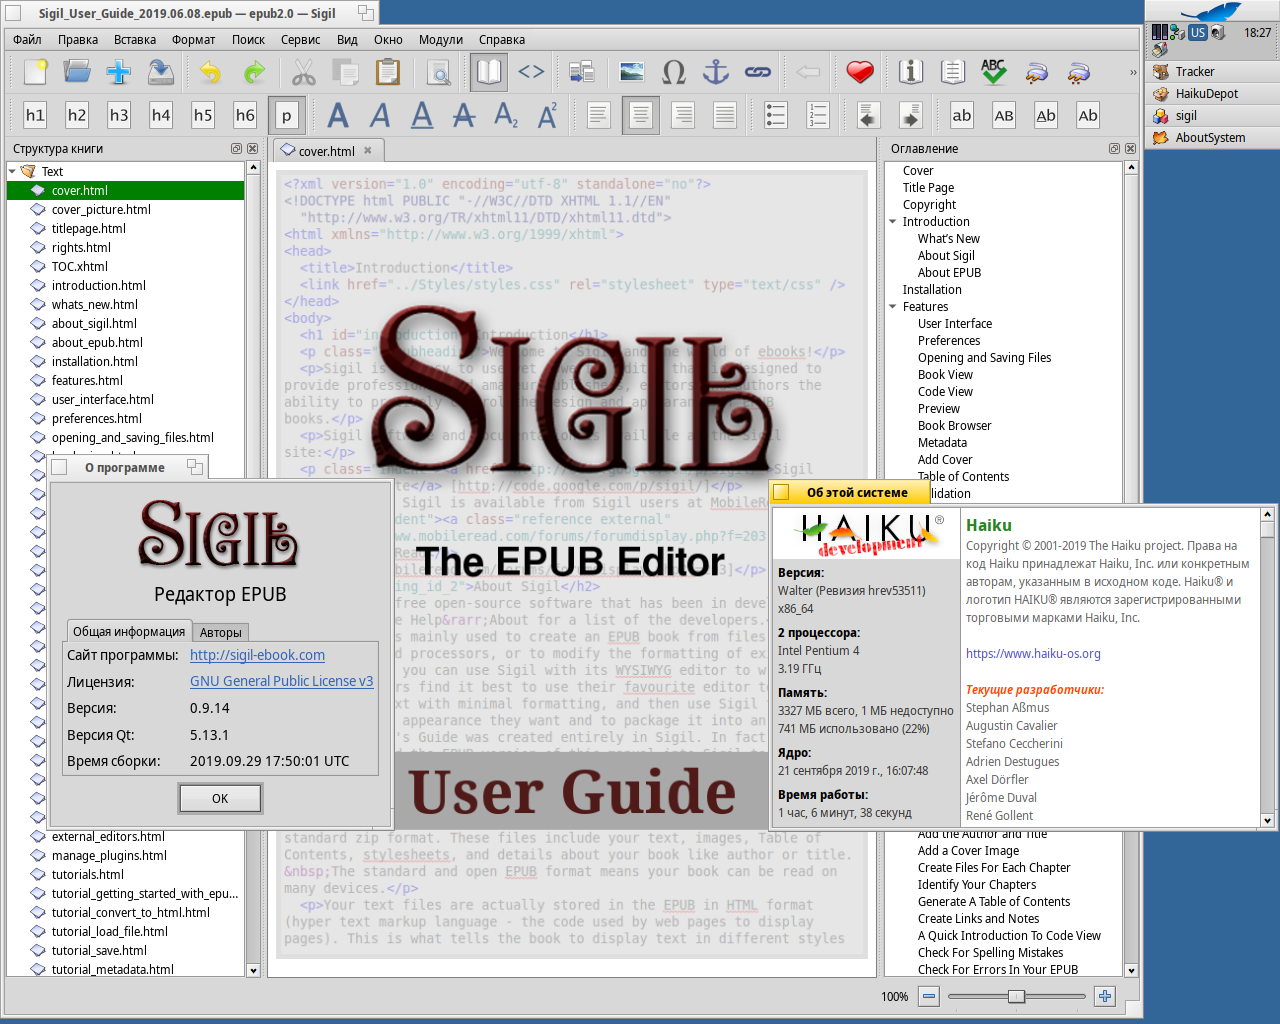Open the Сервис menu
Screen dimensions: 1280x1024
300,40
